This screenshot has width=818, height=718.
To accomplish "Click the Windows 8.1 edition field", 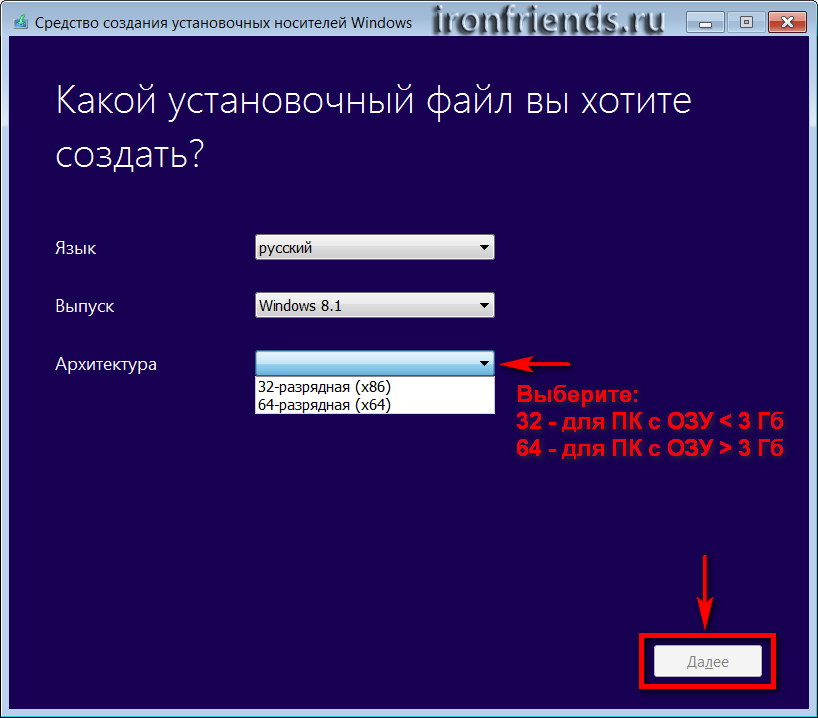I will click(x=365, y=306).
